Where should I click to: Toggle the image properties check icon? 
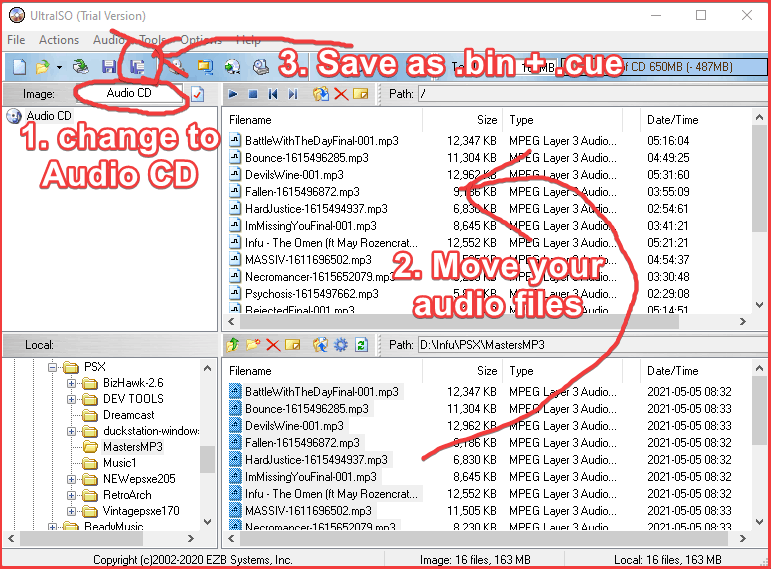[198, 93]
